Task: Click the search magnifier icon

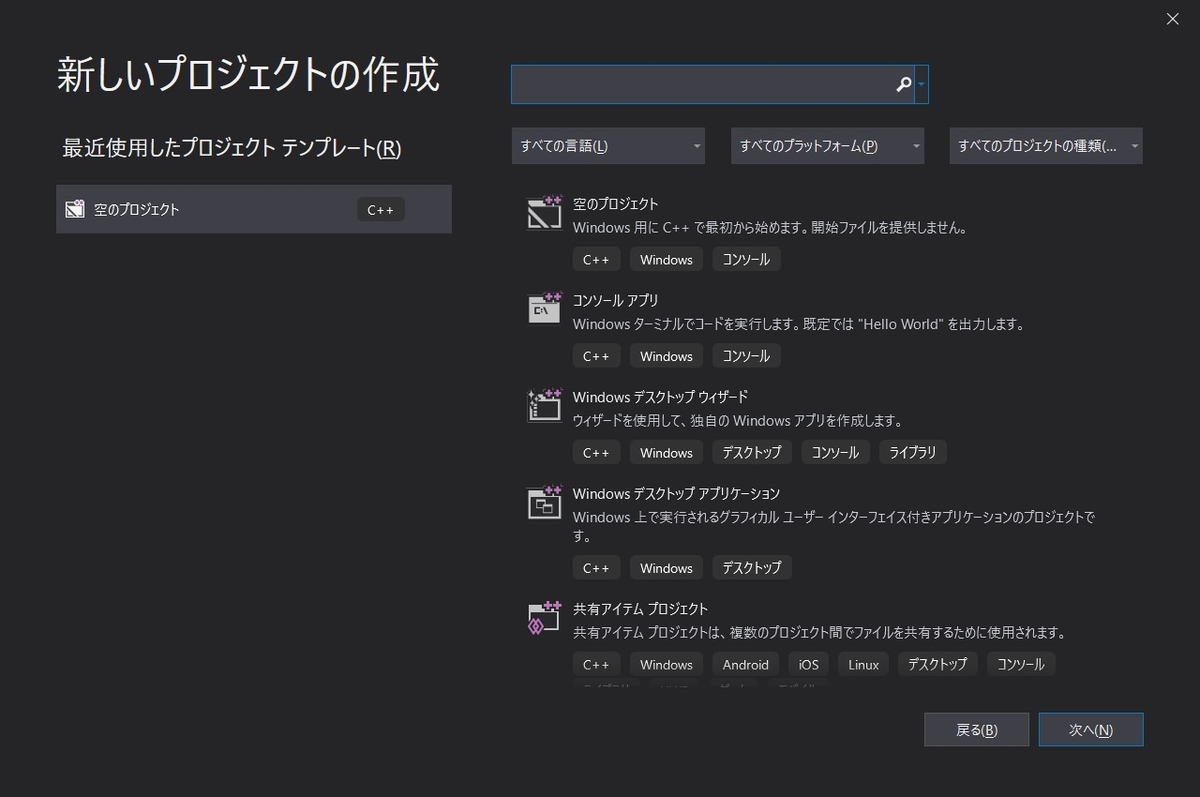Action: pyautogui.click(x=903, y=85)
